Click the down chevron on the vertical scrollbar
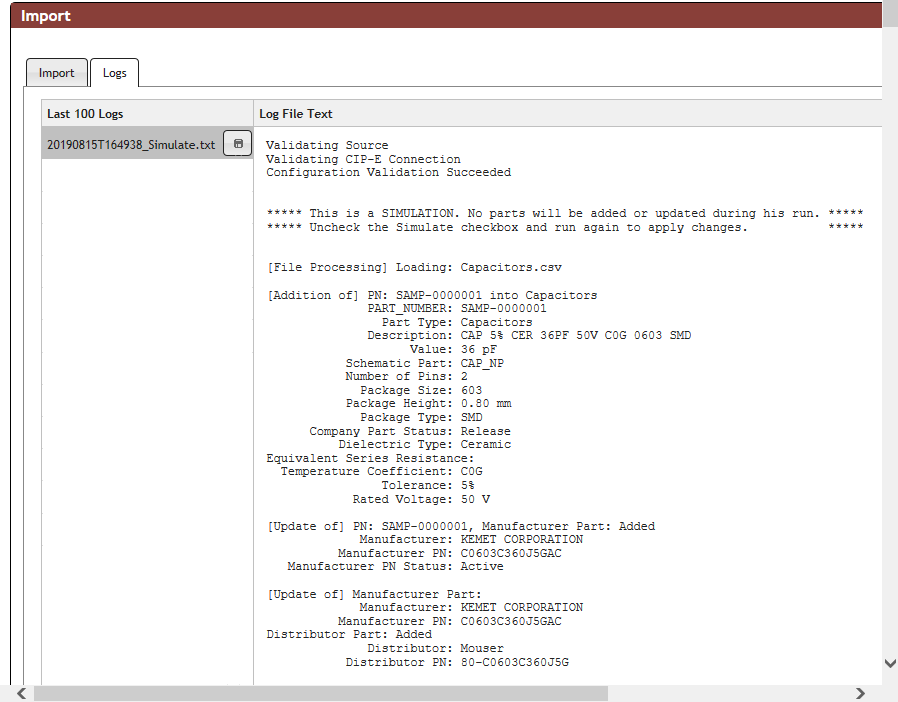This screenshot has height=702, width=898. (890, 663)
